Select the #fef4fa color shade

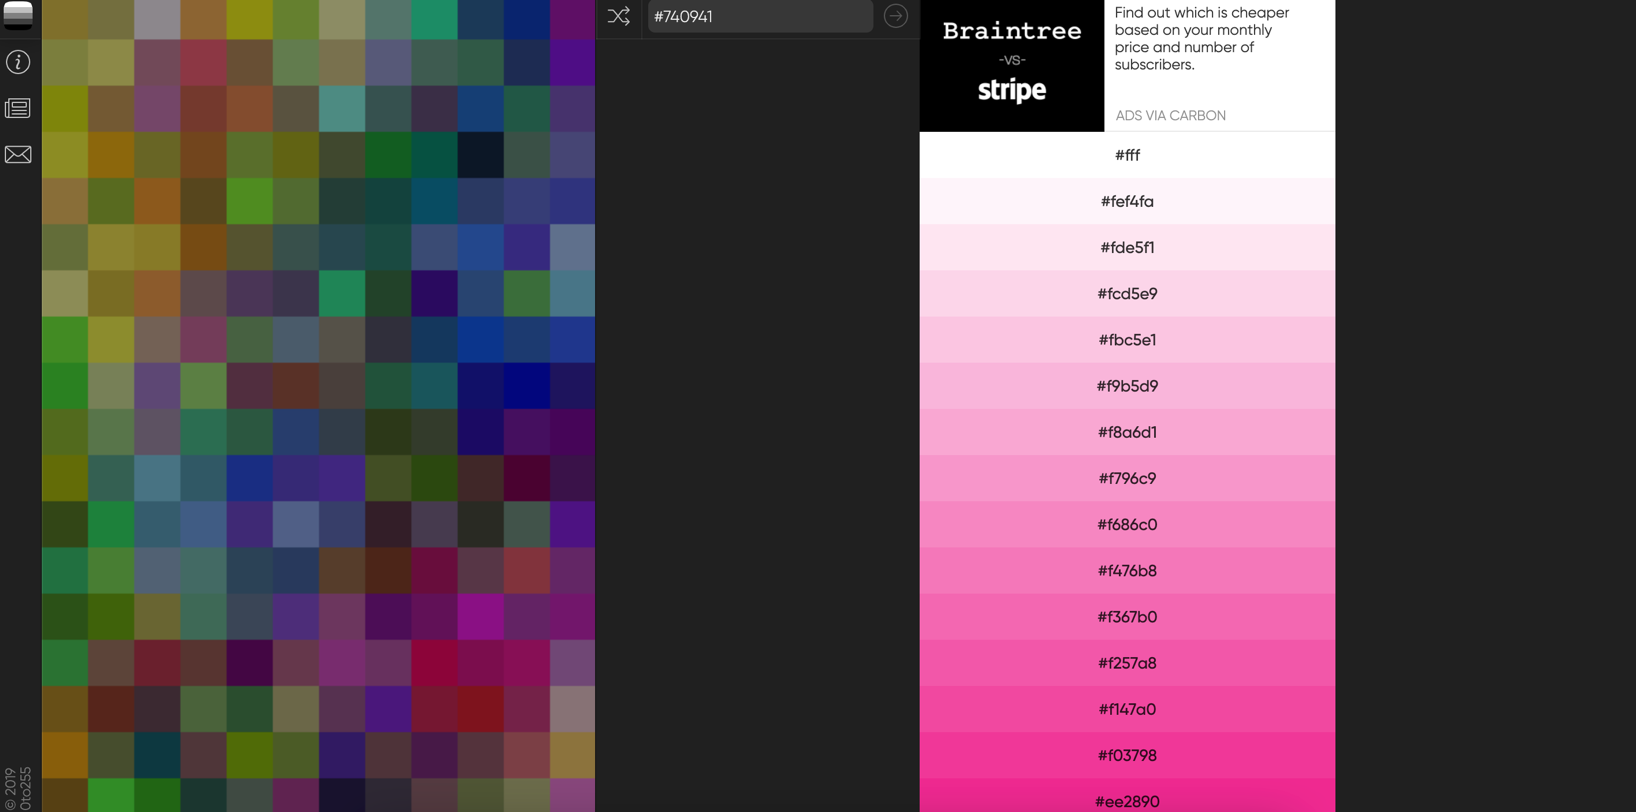(1127, 201)
